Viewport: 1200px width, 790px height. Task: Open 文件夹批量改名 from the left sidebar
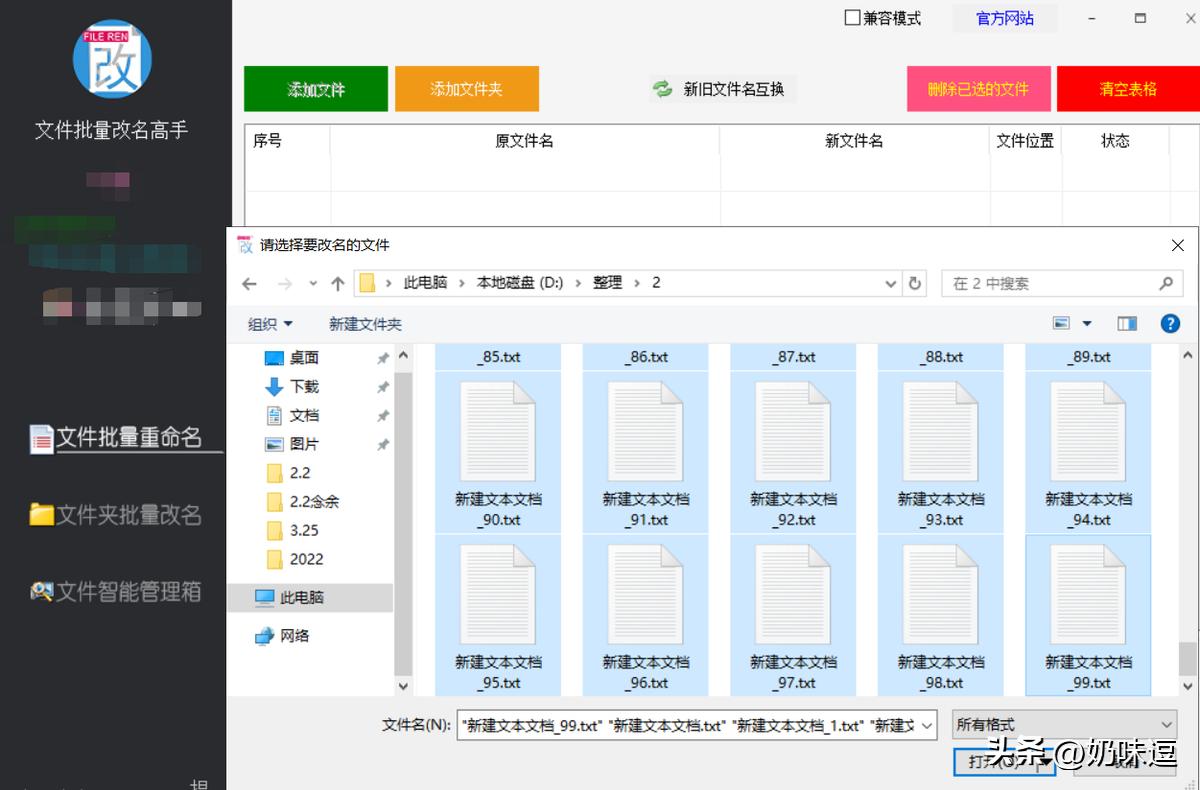click(112, 515)
